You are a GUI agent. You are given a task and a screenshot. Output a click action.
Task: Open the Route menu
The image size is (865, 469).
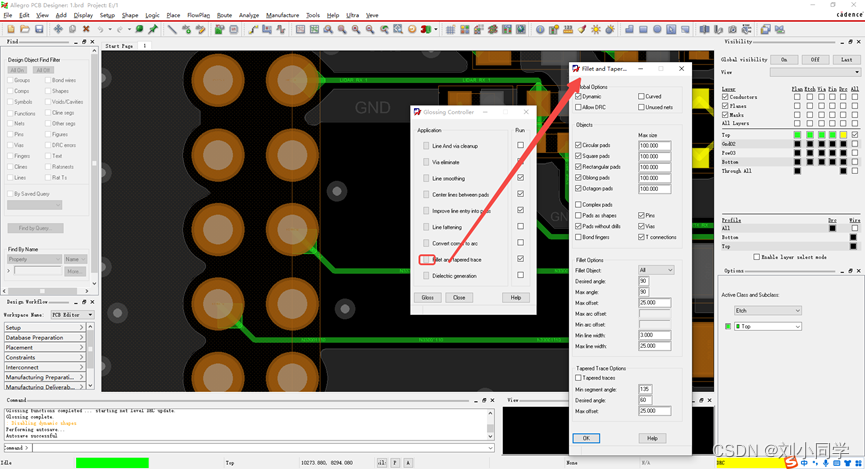point(224,16)
